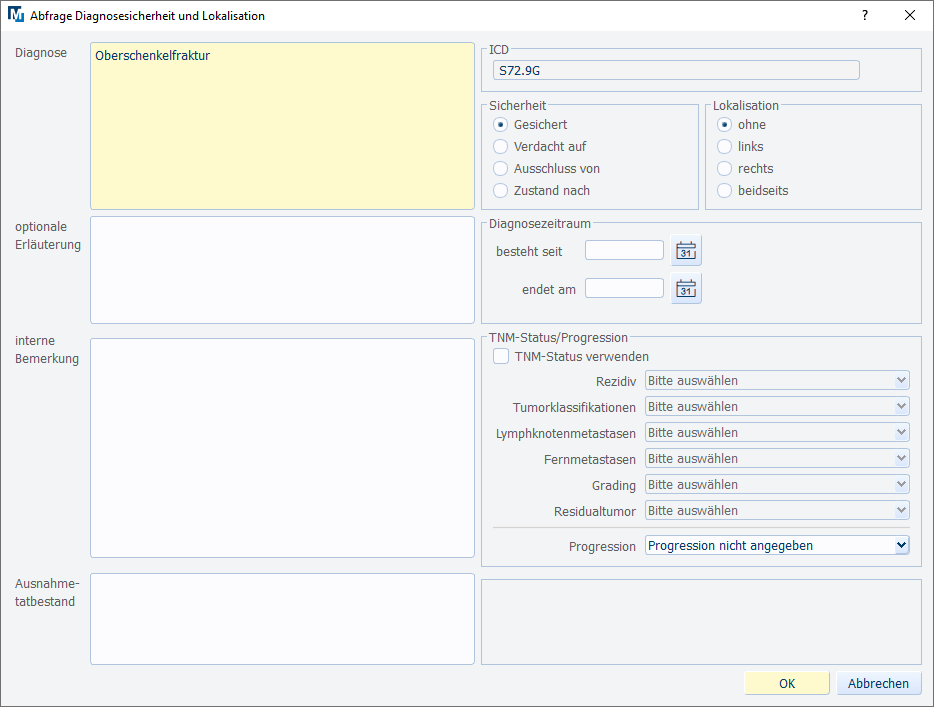
Task: Expand the Fernmetastasen dropdown
Action: (x=777, y=459)
